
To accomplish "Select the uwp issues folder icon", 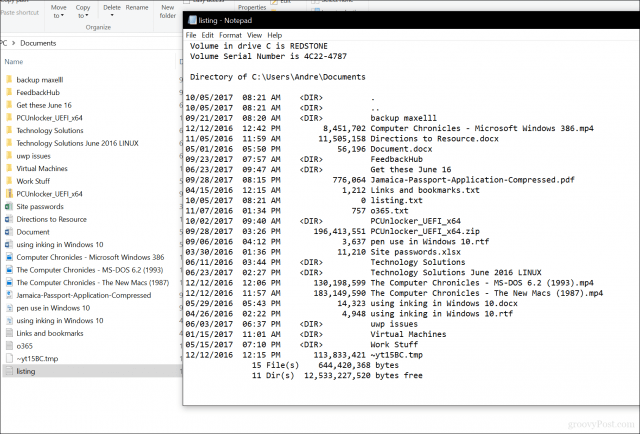I will [9, 155].
